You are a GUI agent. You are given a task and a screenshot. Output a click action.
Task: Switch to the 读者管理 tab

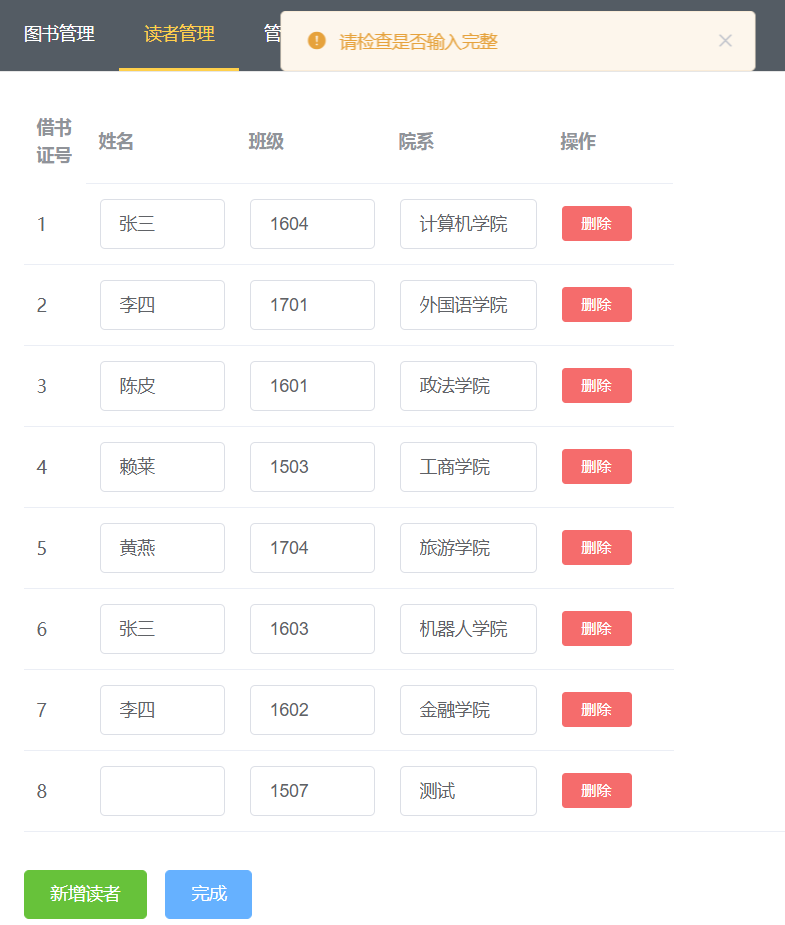point(179,34)
